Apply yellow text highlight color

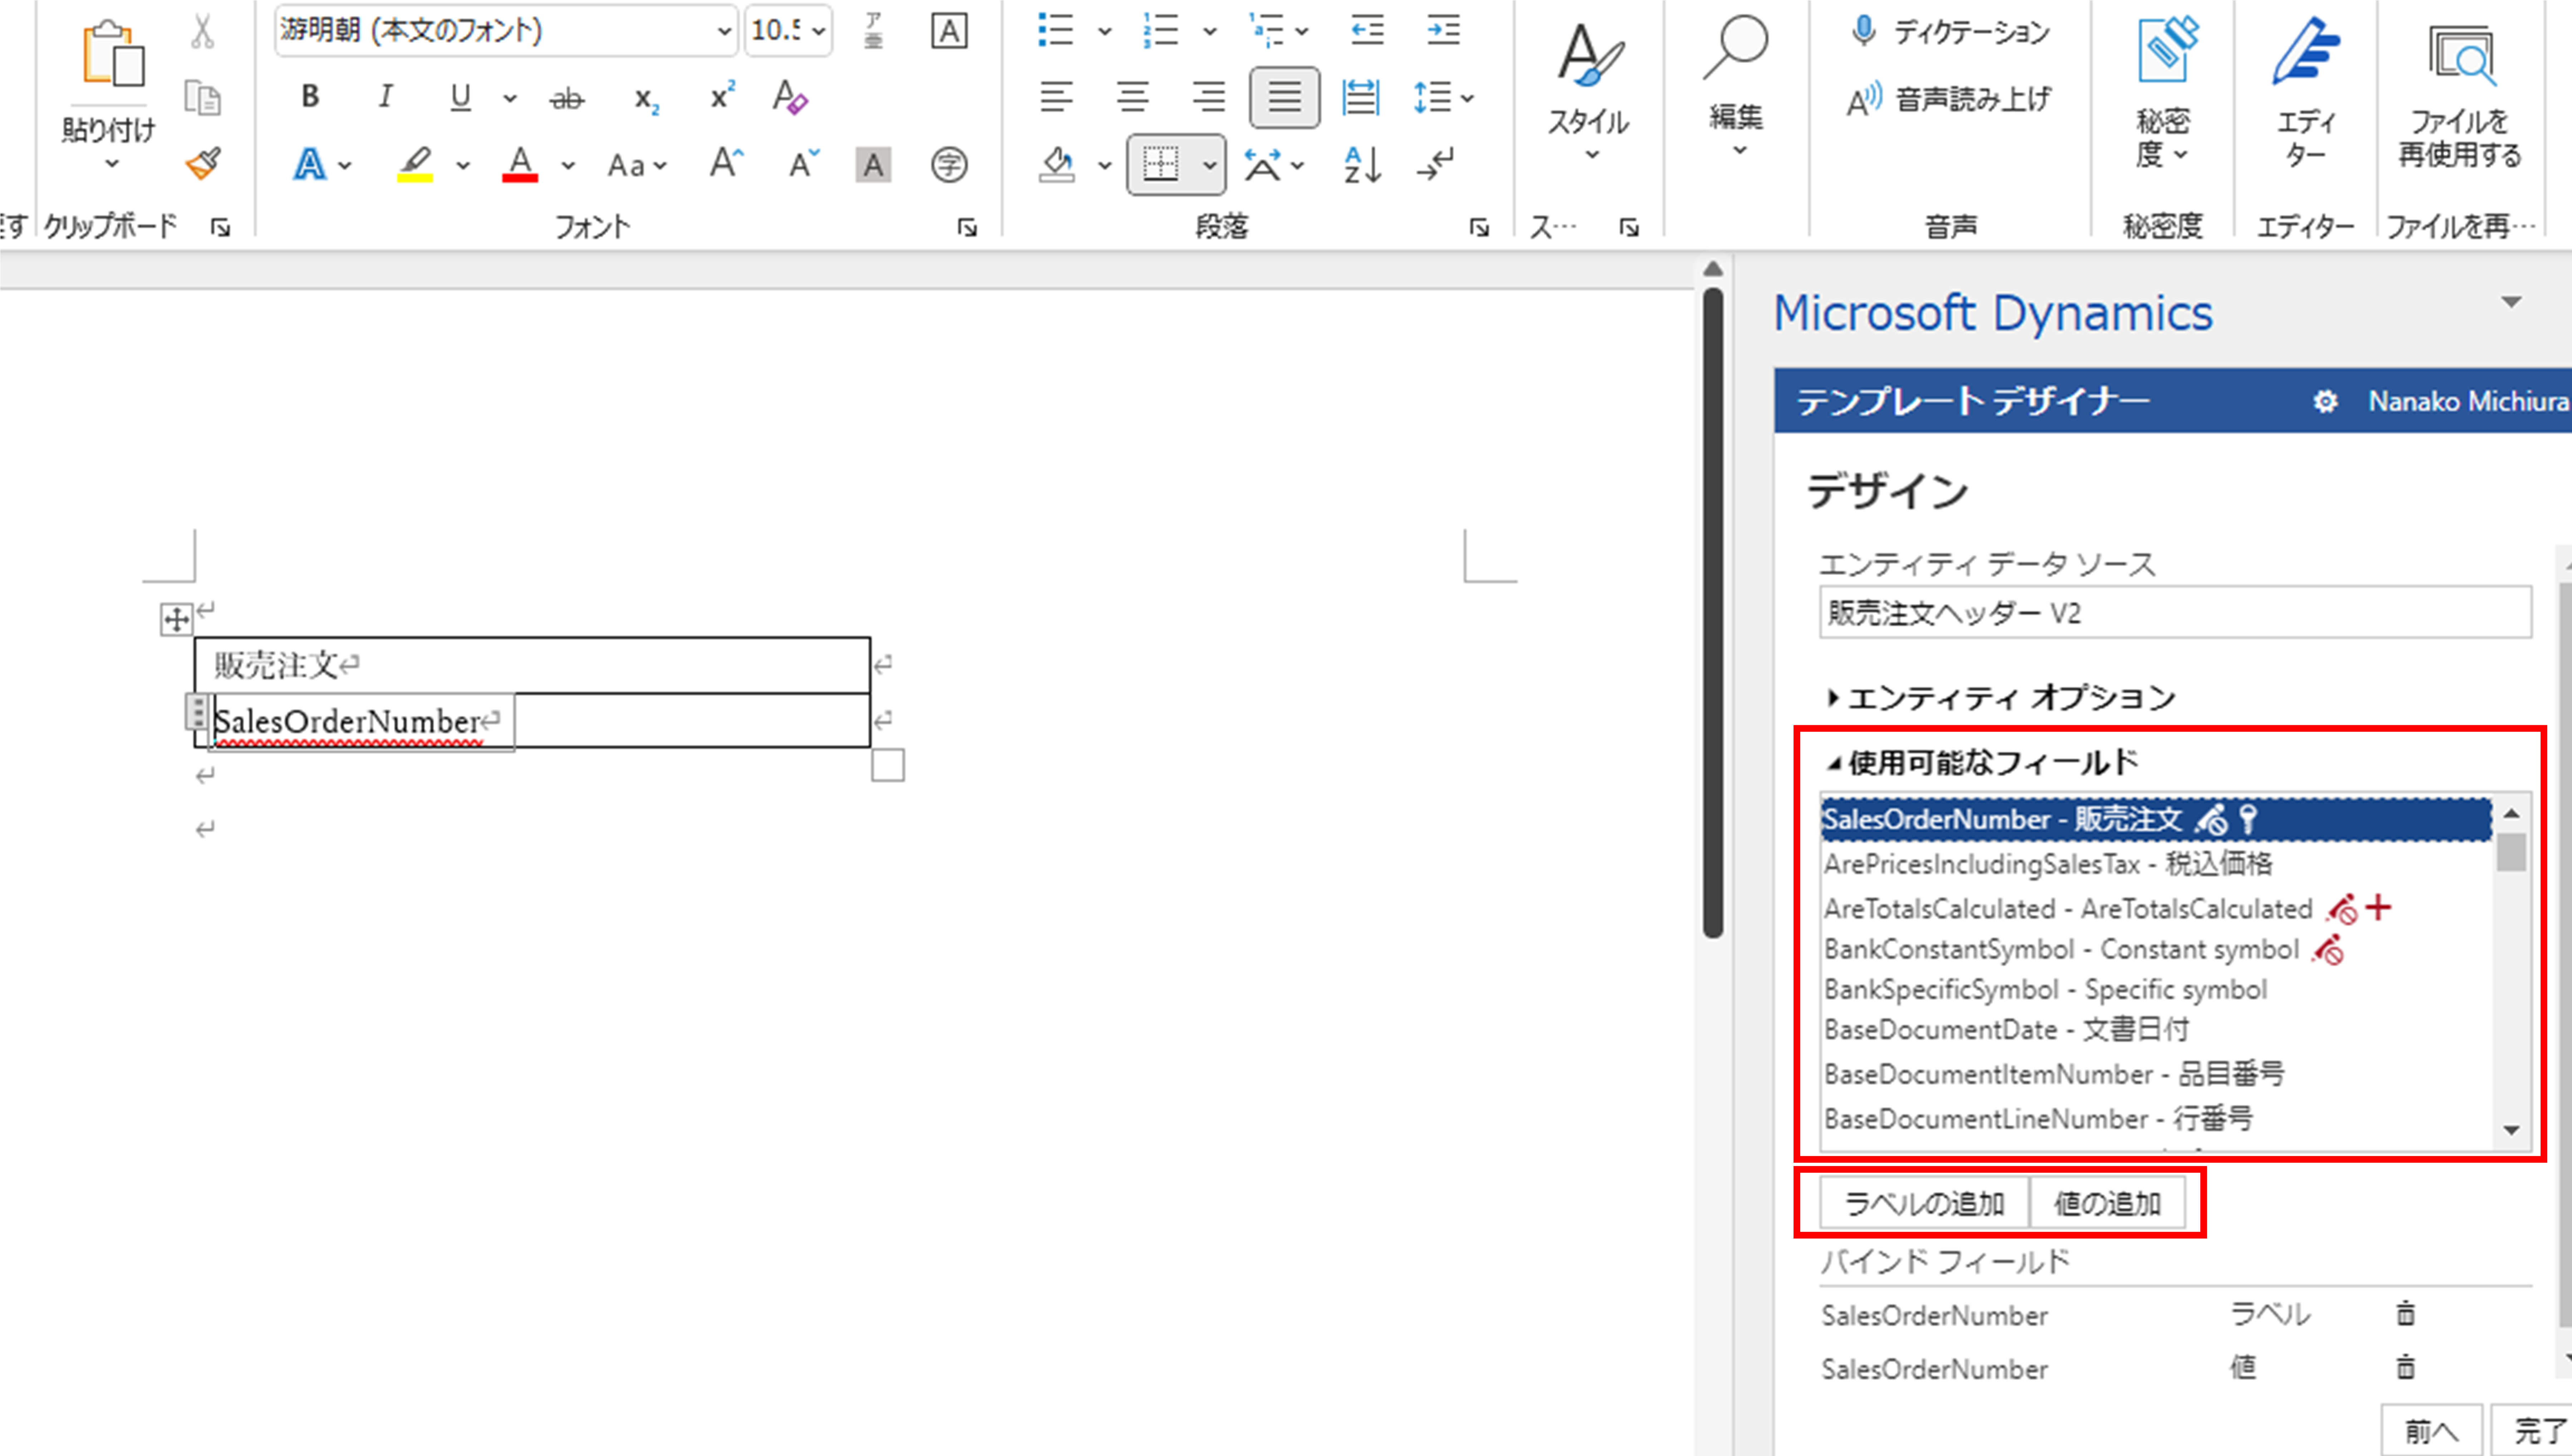point(415,164)
